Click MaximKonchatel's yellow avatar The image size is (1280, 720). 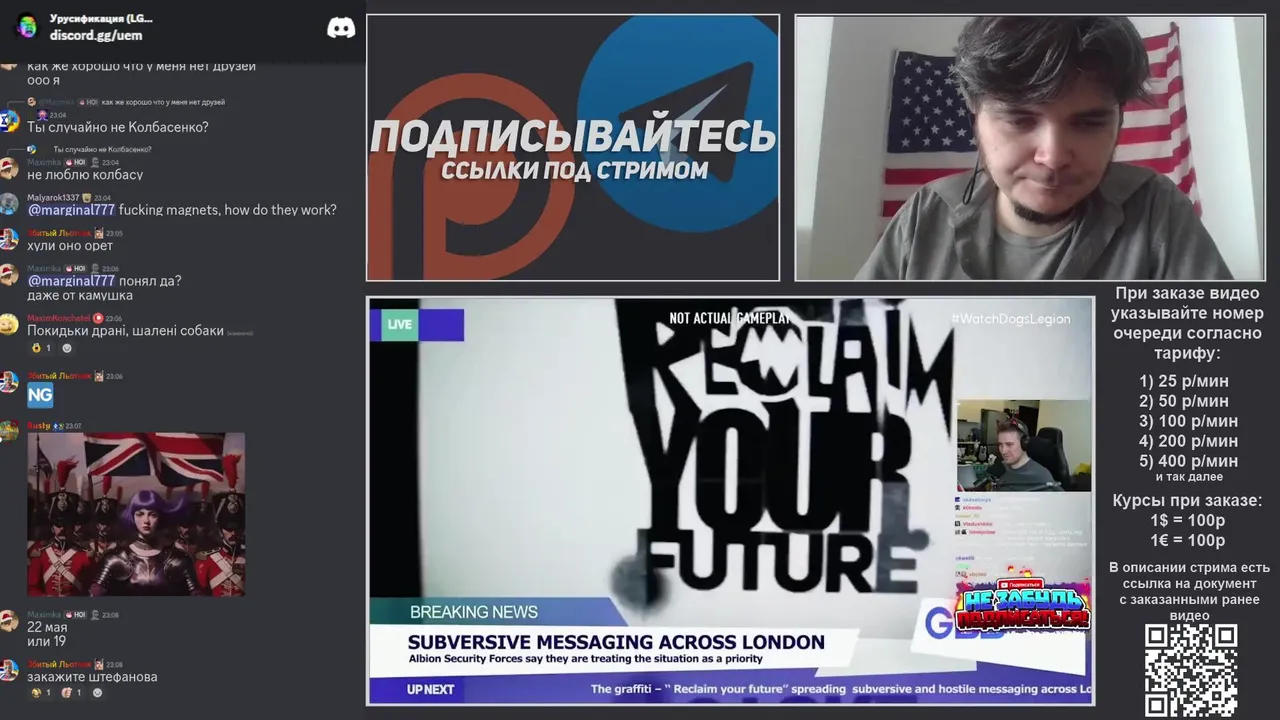9,324
